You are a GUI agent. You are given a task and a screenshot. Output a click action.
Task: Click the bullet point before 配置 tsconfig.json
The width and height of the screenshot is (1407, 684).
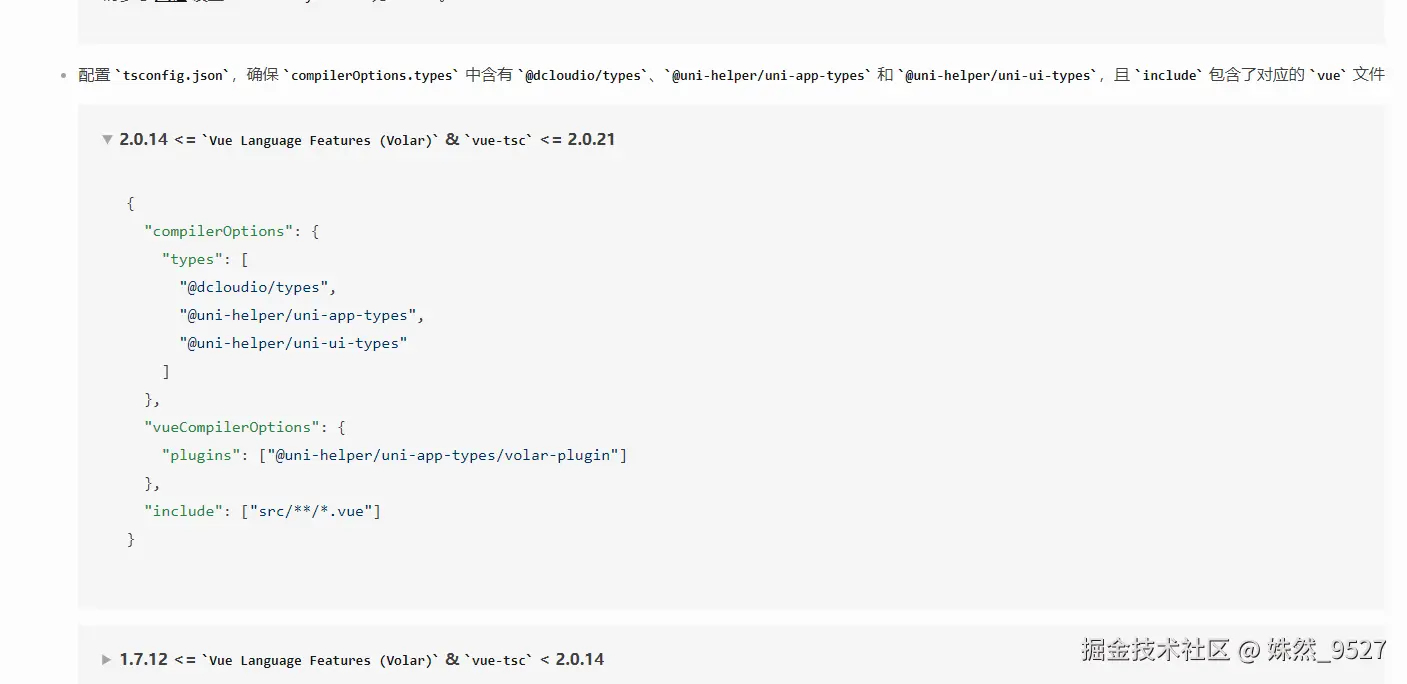point(65,76)
